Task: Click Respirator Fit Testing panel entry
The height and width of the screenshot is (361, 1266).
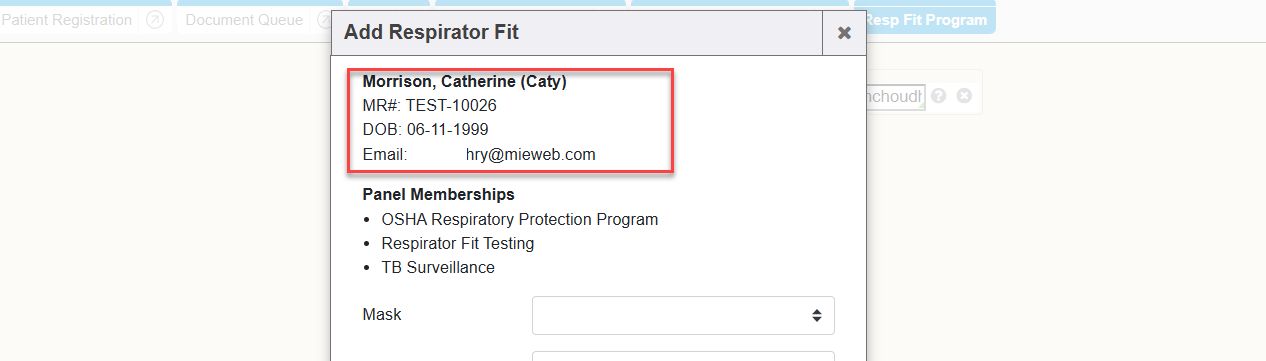Action: tap(458, 243)
